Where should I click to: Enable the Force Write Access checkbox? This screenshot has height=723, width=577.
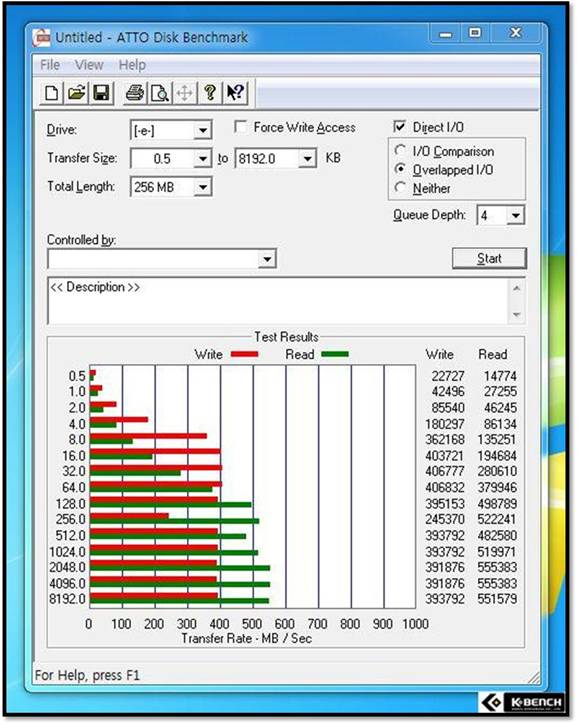coord(240,127)
